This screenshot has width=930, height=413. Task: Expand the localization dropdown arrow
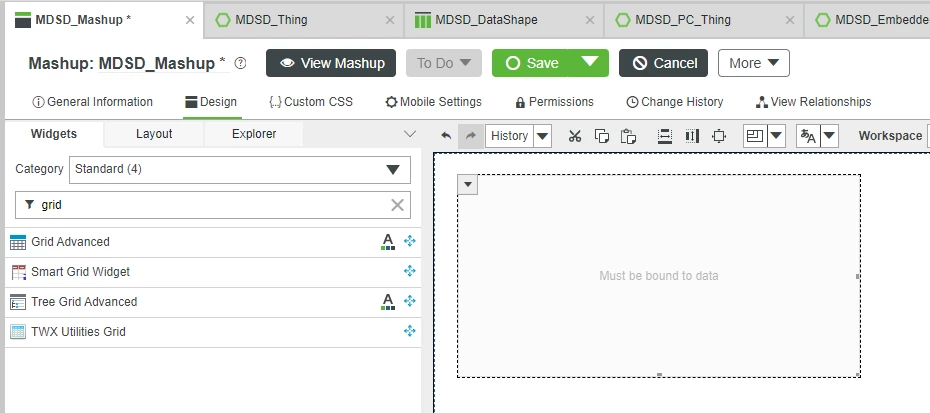(829, 136)
